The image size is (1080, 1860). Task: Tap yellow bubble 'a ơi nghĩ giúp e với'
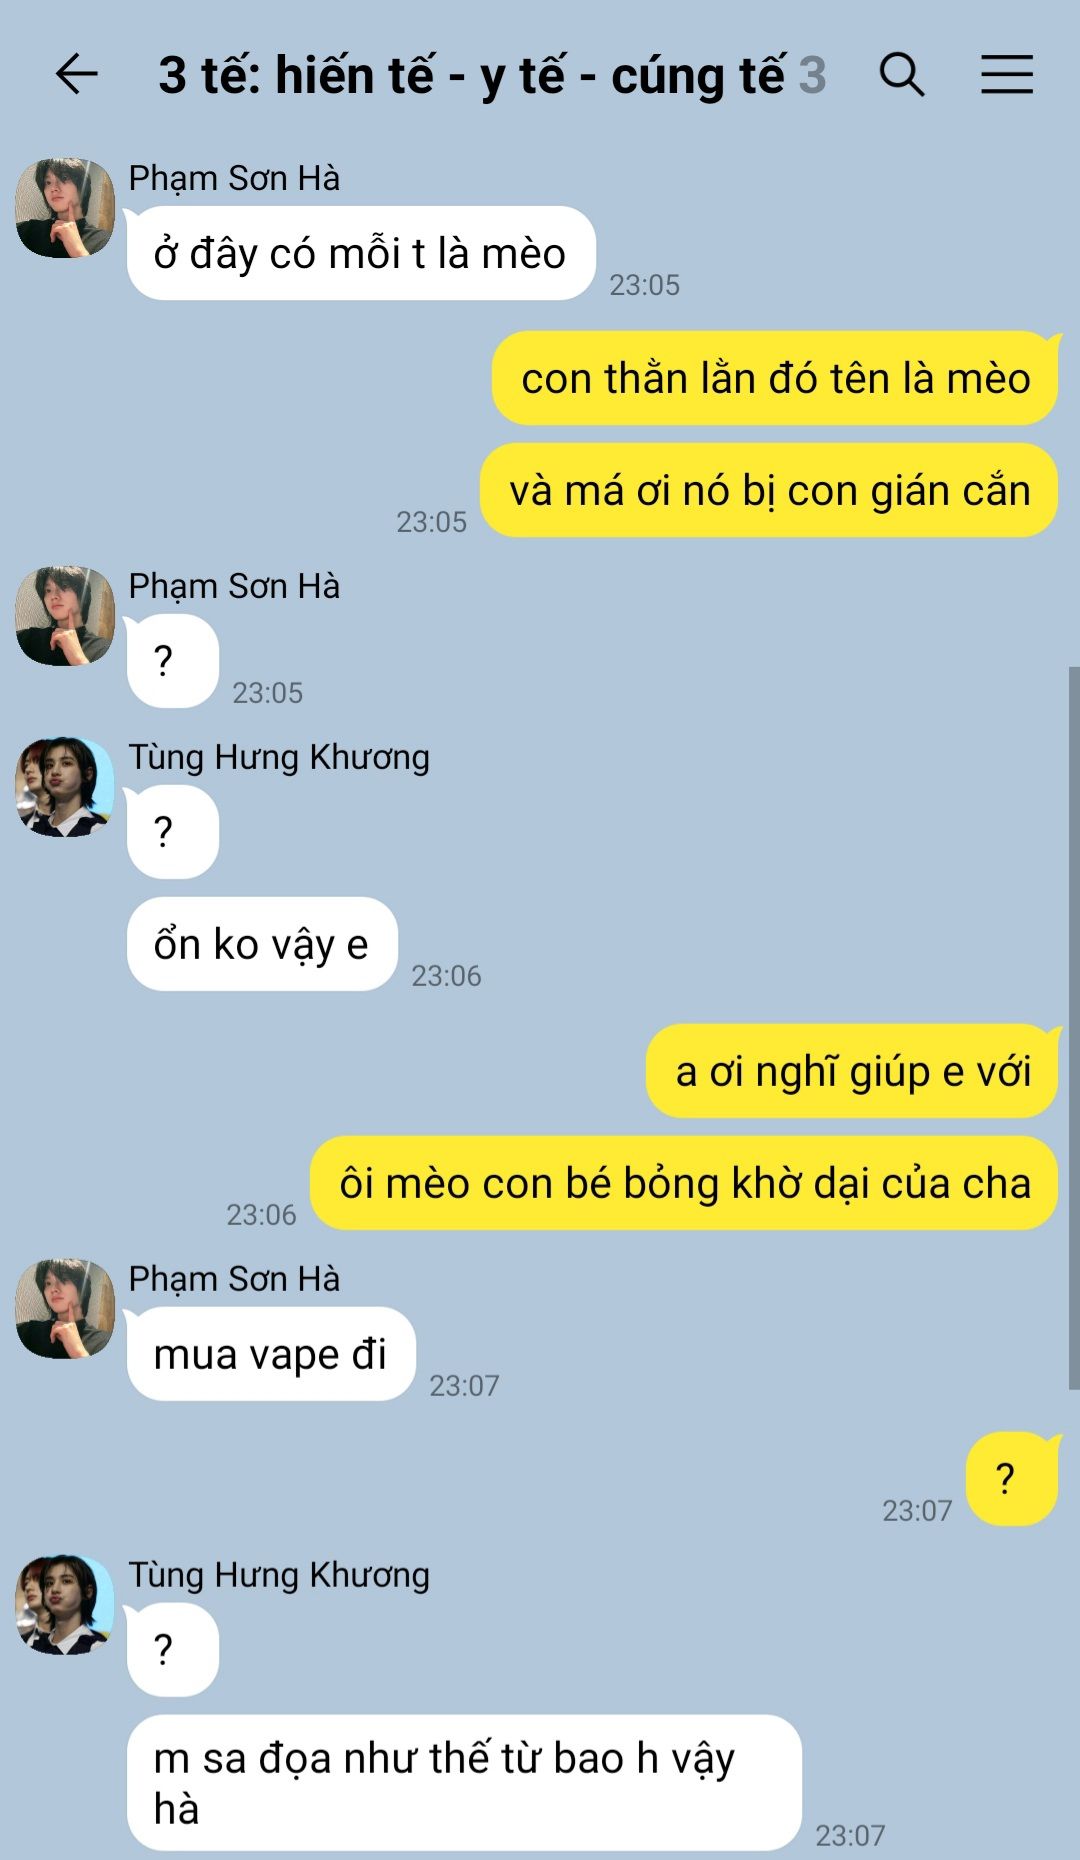click(x=852, y=1071)
